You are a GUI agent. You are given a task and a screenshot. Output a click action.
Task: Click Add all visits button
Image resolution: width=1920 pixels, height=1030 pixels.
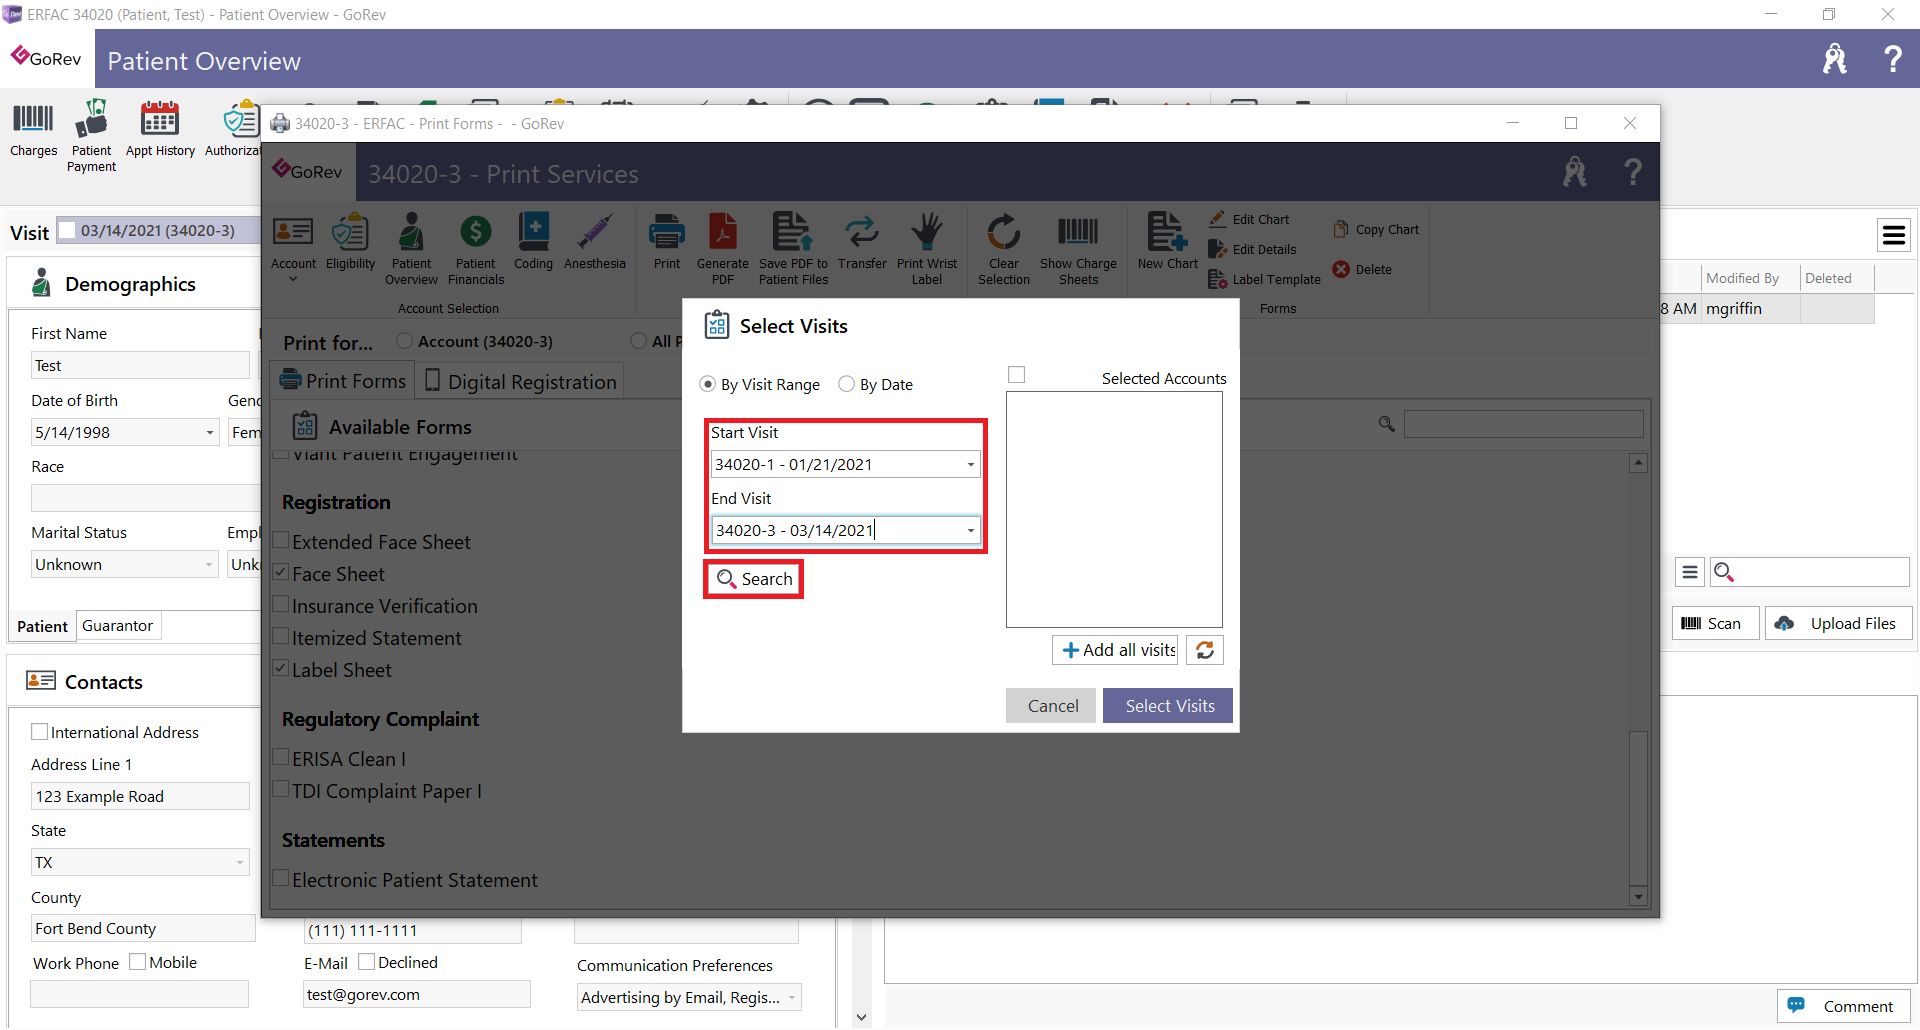click(1115, 650)
